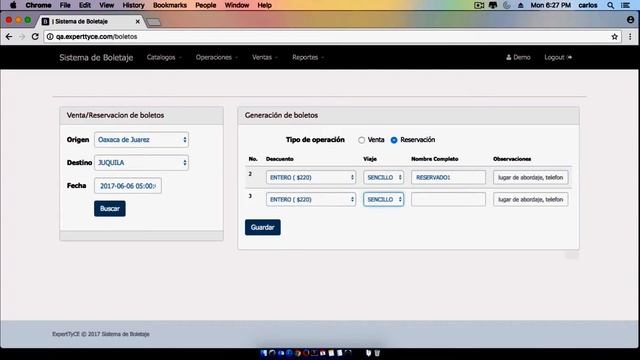Expand the Reportes navbar menu
Viewport: 640px width, 360px height.
308,58
